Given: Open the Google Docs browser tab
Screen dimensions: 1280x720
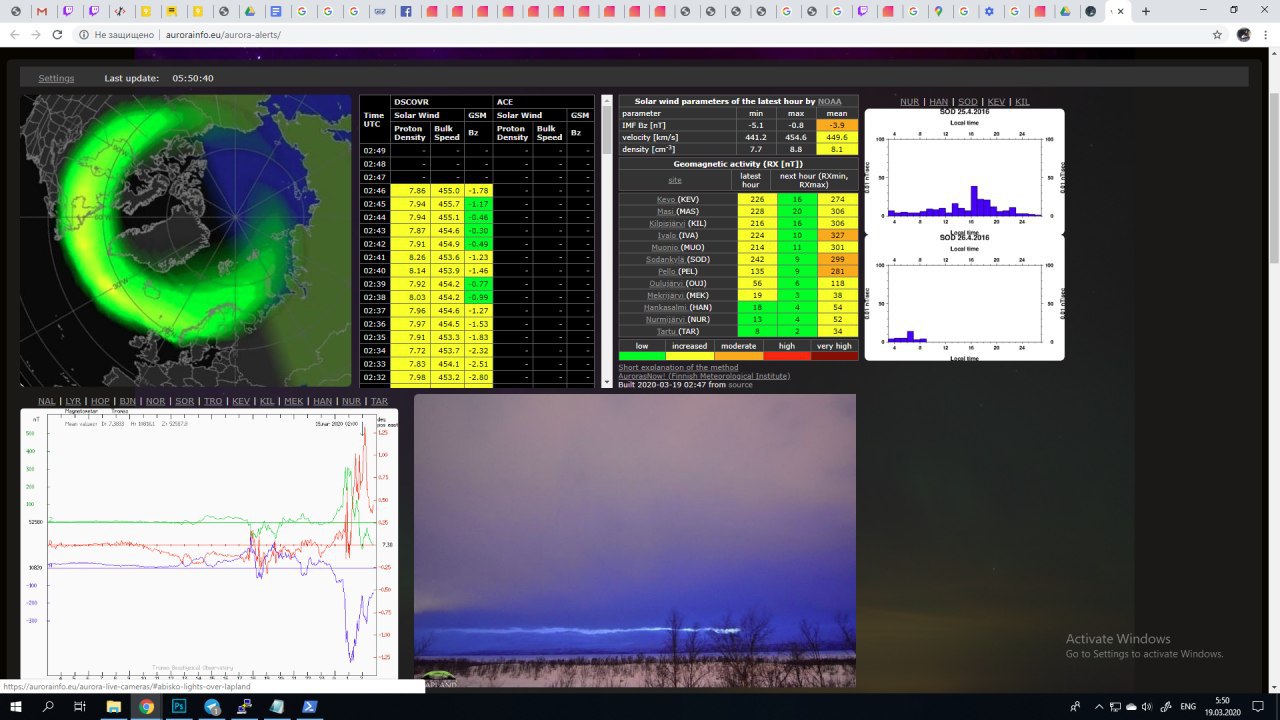Looking at the screenshot, I should [x=275, y=11].
